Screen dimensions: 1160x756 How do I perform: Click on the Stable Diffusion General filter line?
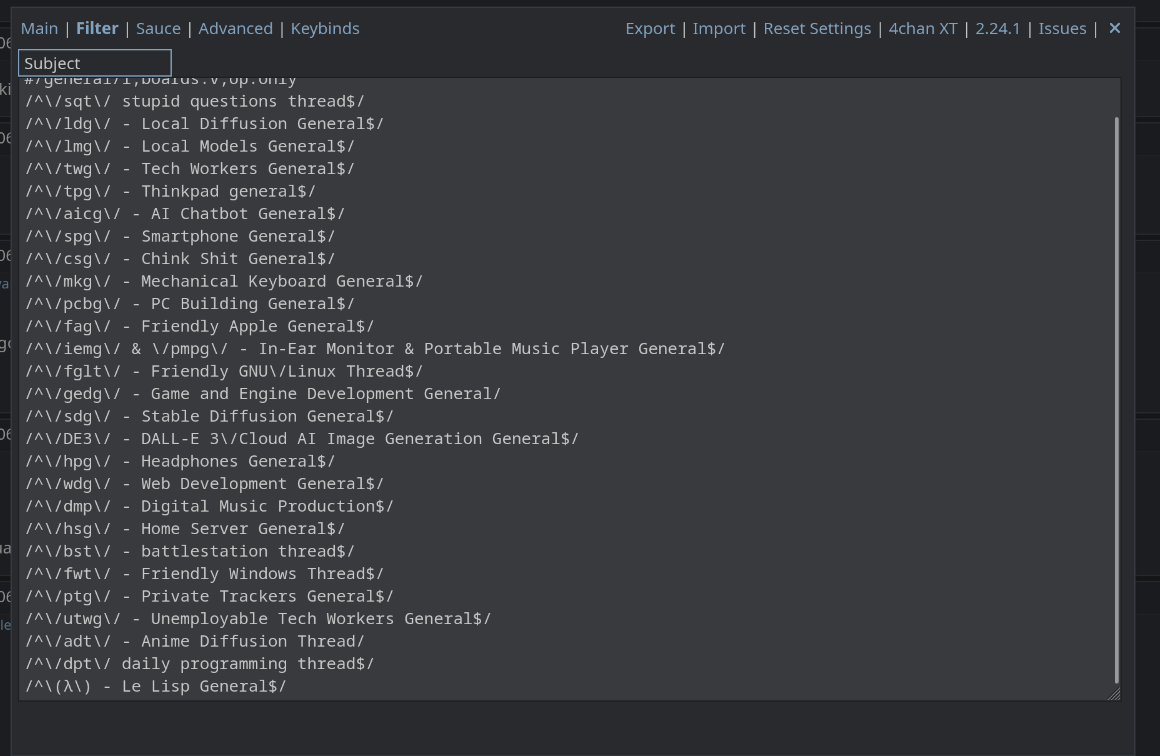(x=210, y=416)
